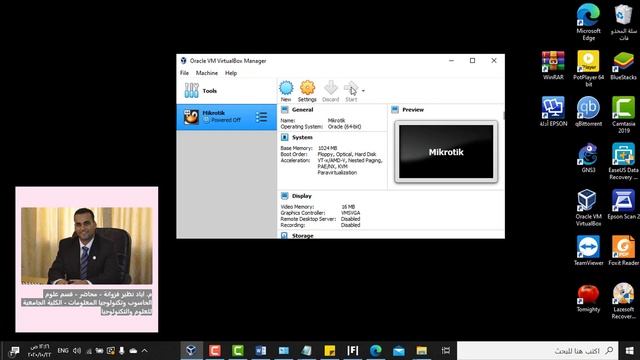
Task: Minimize the VirtualBox Manager window
Action: [451, 60]
